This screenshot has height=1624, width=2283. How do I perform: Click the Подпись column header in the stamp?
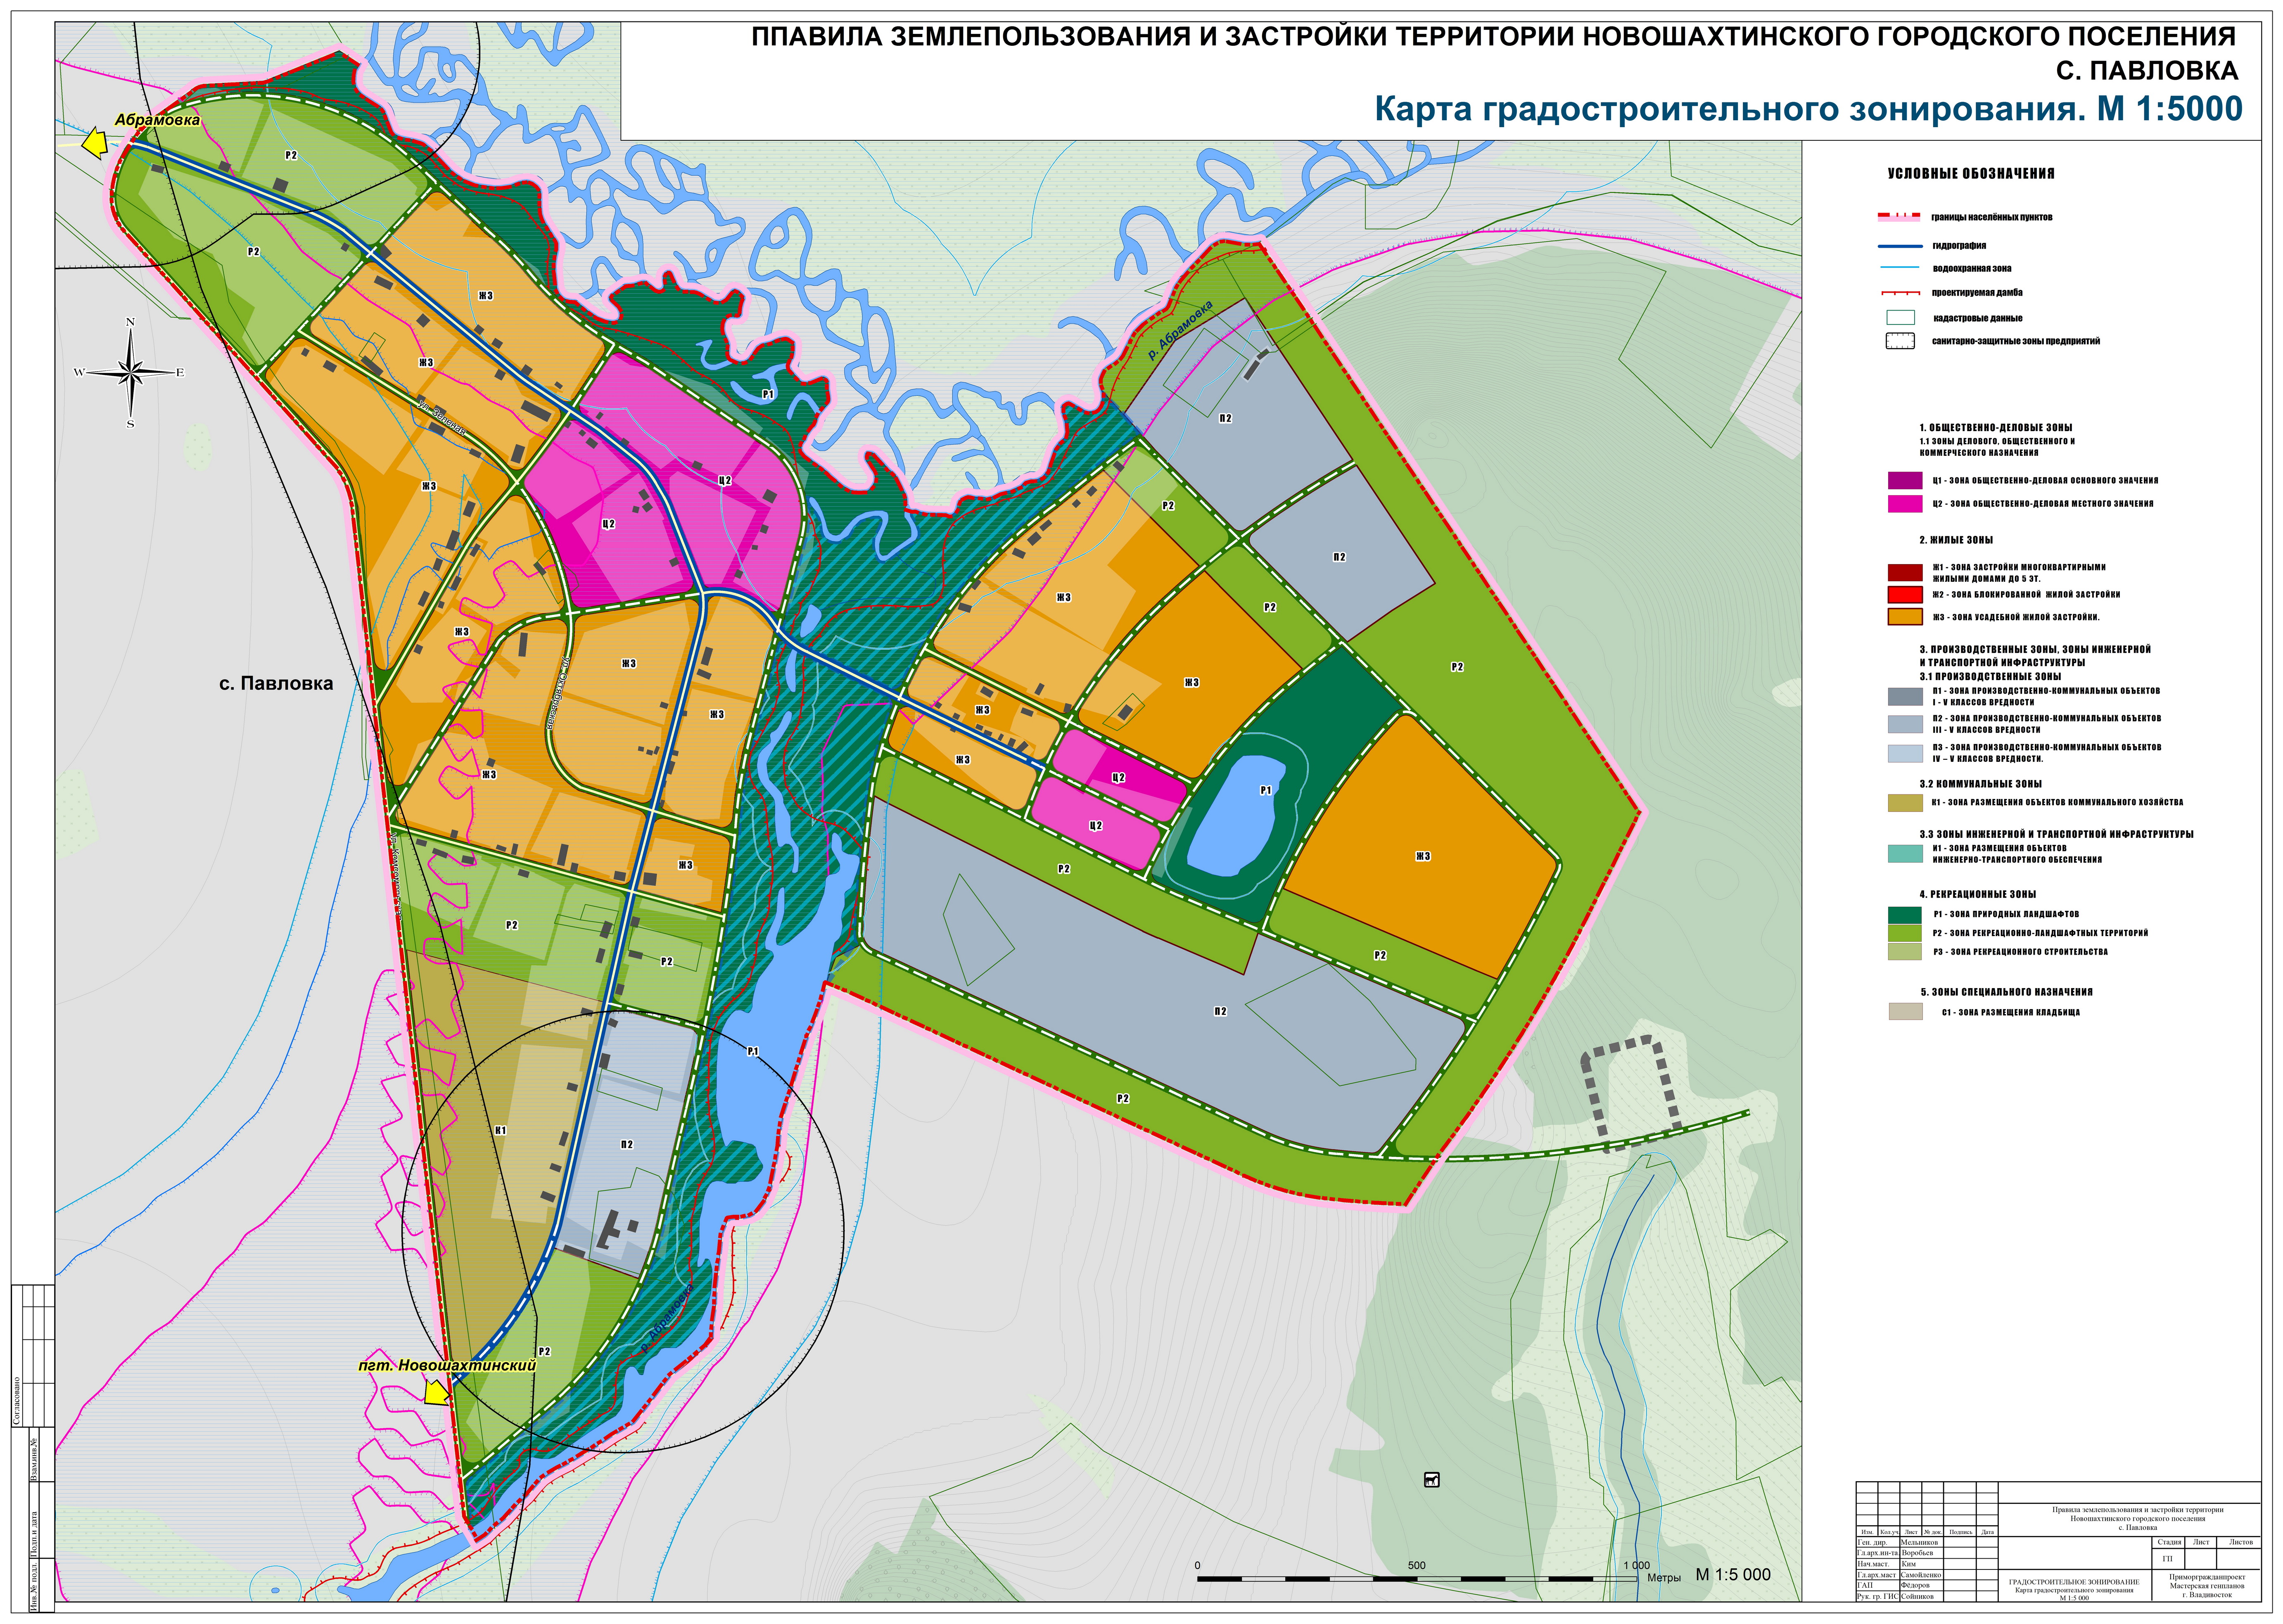[1960, 1532]
